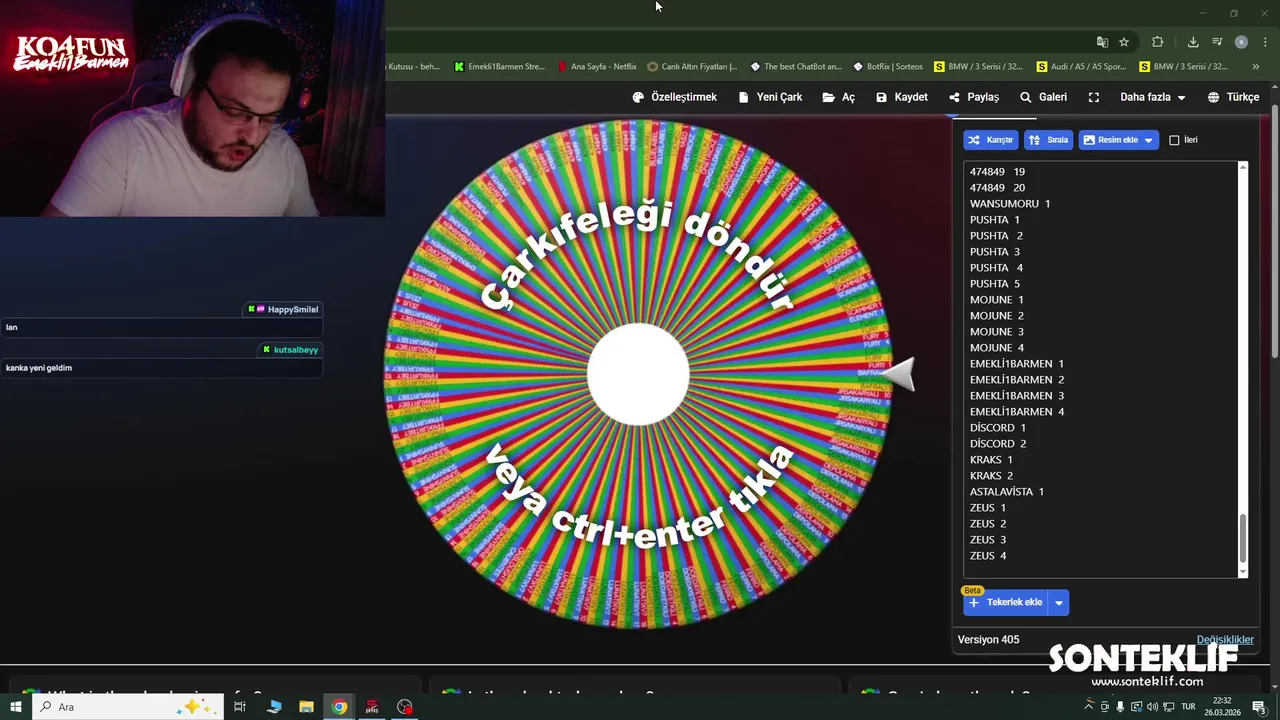
Task: Click the kutsalbeyy chat username
Action: [x=296, y=350]
